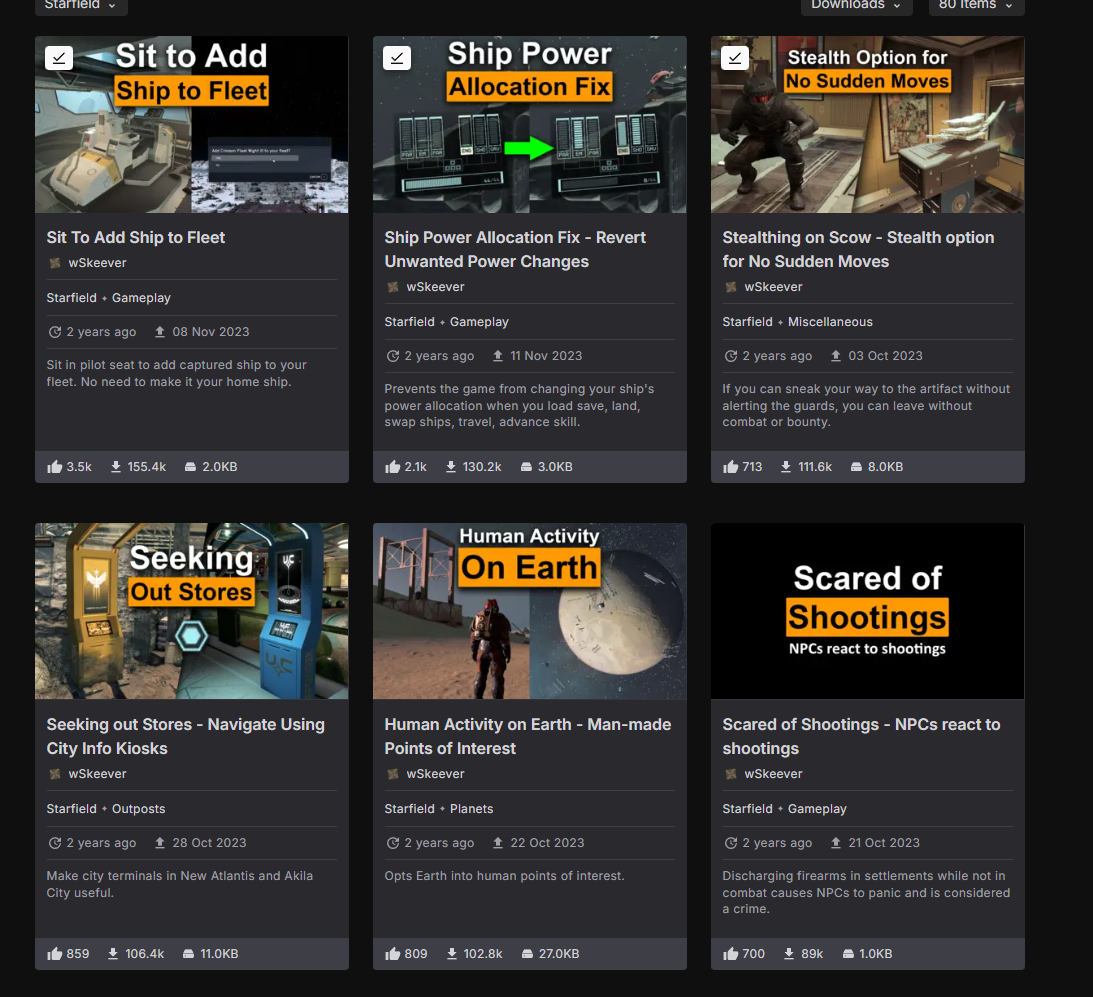Click Stealth Option for No Sudden Moves thumbnail
The image size is (1093, 997).
pyautogui.click(x=868, y=125)
